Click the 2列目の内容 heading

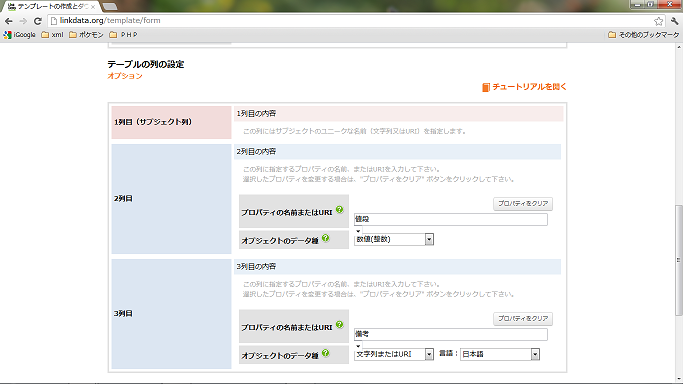[x=256, y=152]
